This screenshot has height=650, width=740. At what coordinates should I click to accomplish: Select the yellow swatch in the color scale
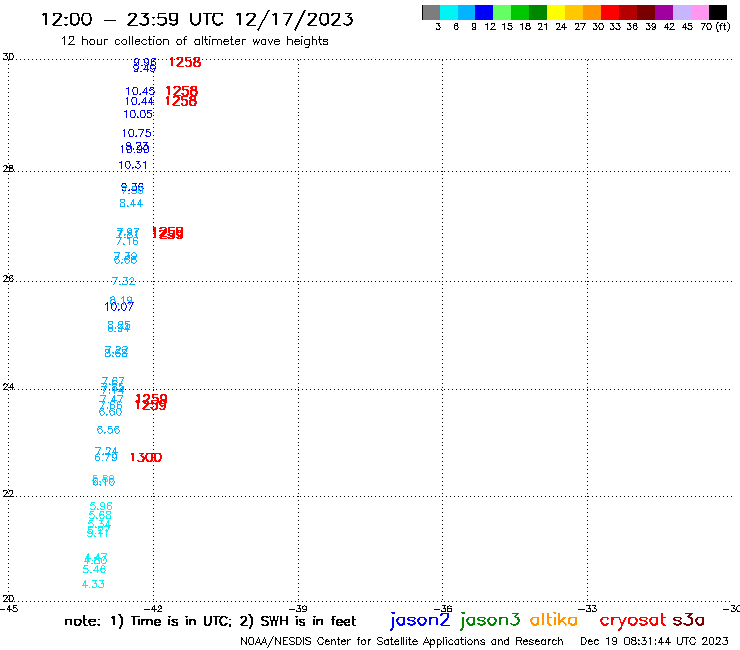pyautogui.click(x=555, y=12)
